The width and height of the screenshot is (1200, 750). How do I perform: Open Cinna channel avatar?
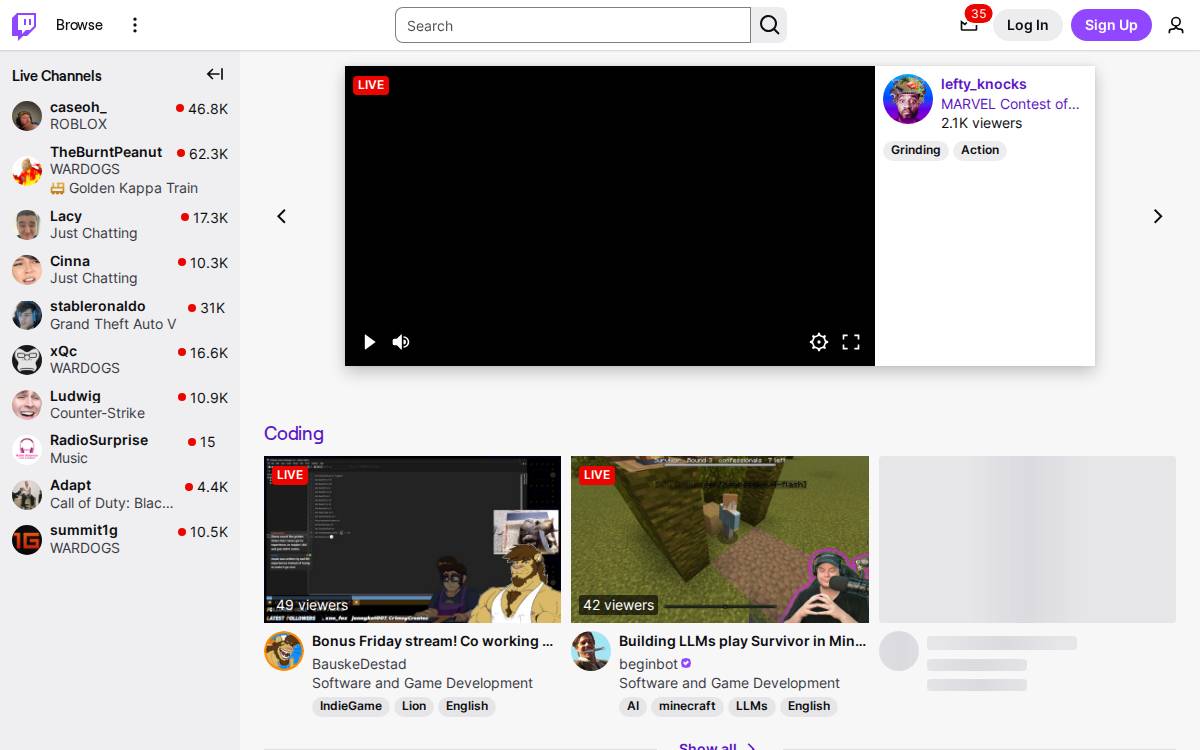point(27,270)
